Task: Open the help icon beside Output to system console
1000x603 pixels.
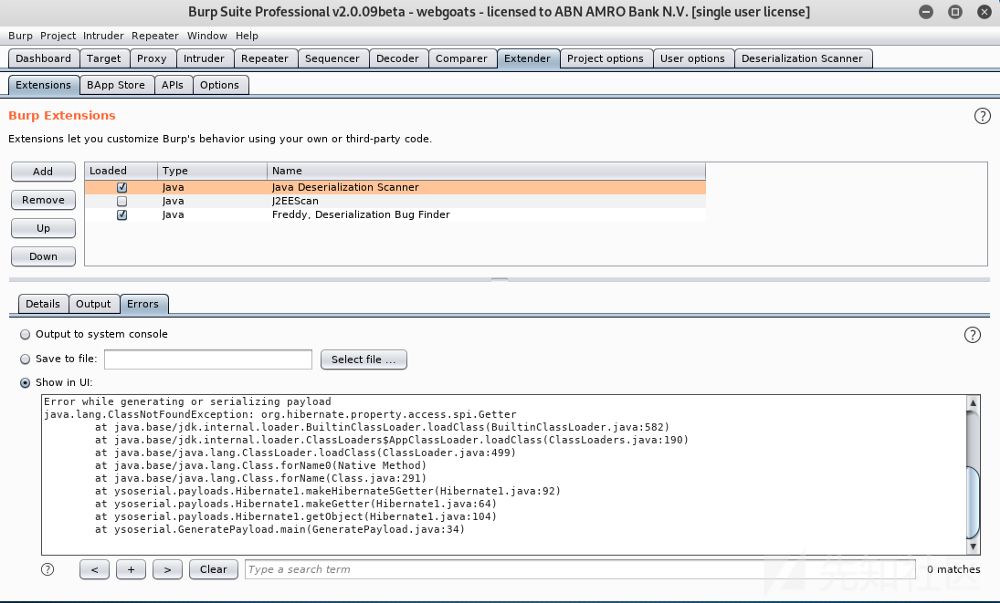Action: [972, 335]
